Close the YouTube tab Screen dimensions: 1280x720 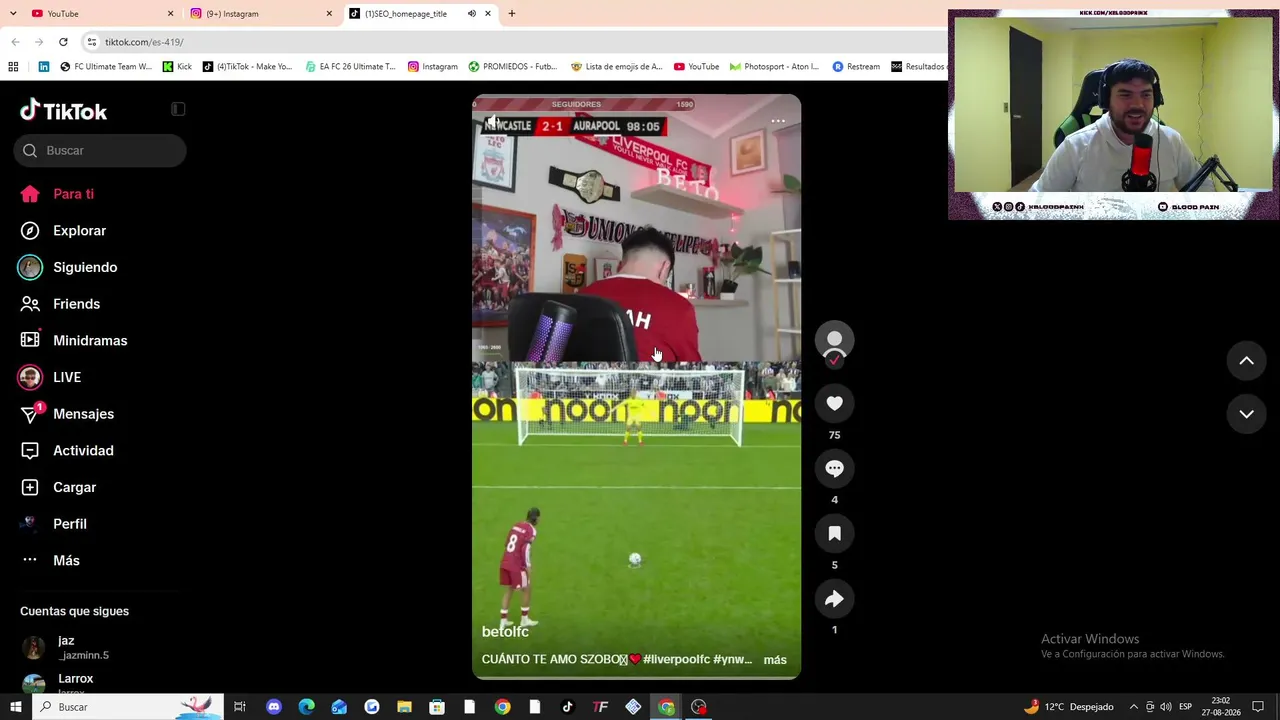pyautogui.click(x=170, y=14)
